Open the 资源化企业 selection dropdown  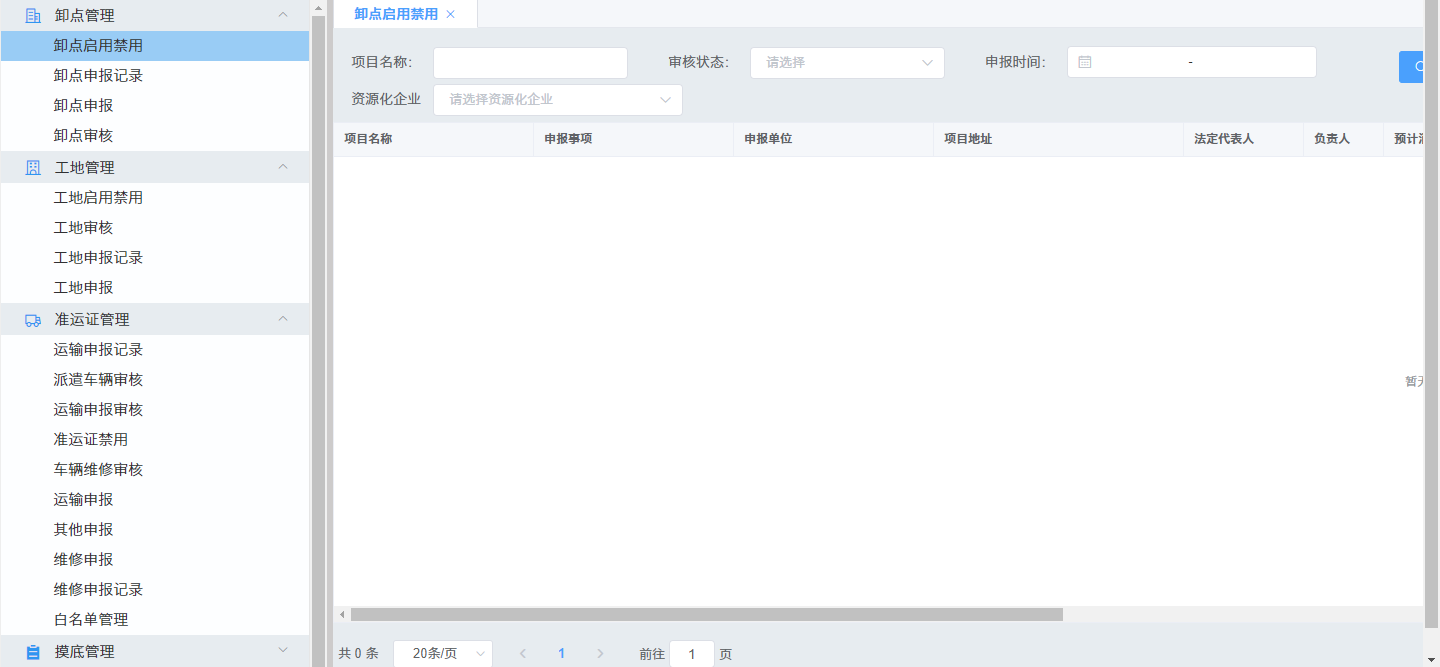tap(557, 100)
